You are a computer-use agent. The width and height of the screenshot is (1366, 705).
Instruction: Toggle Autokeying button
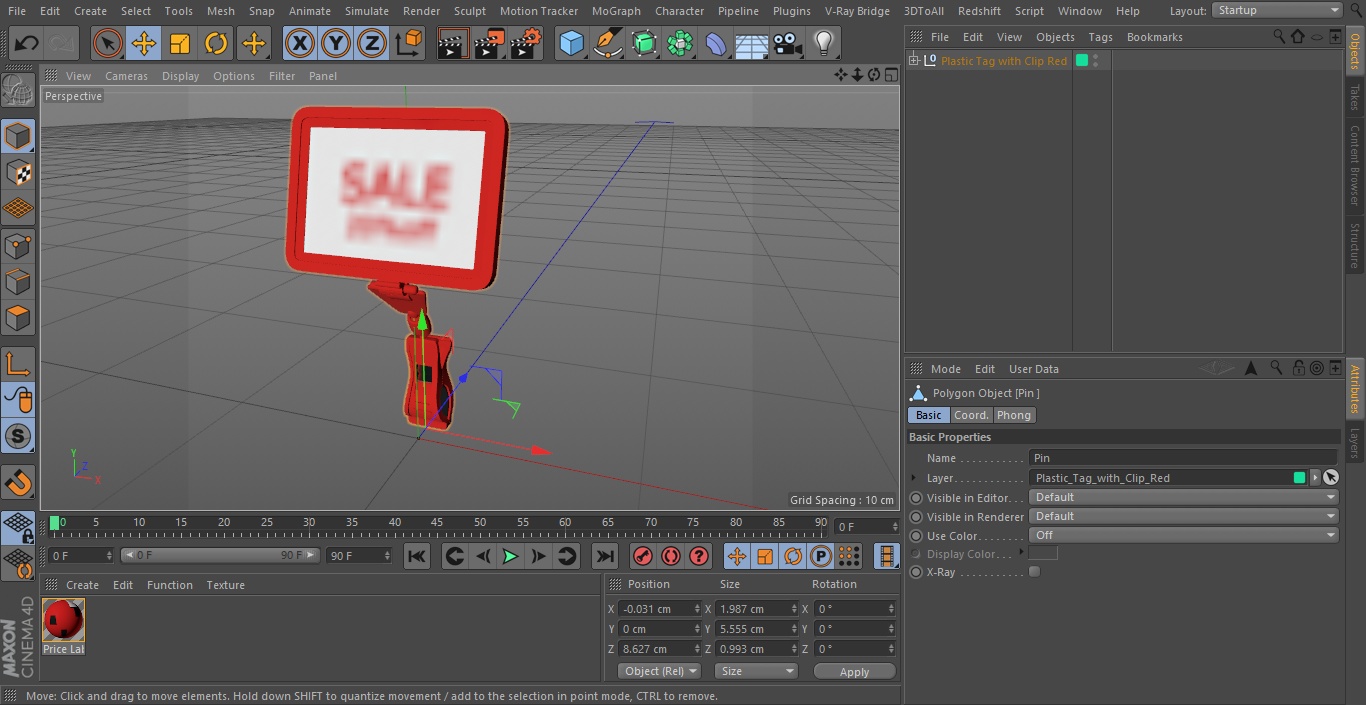(671, 556)
